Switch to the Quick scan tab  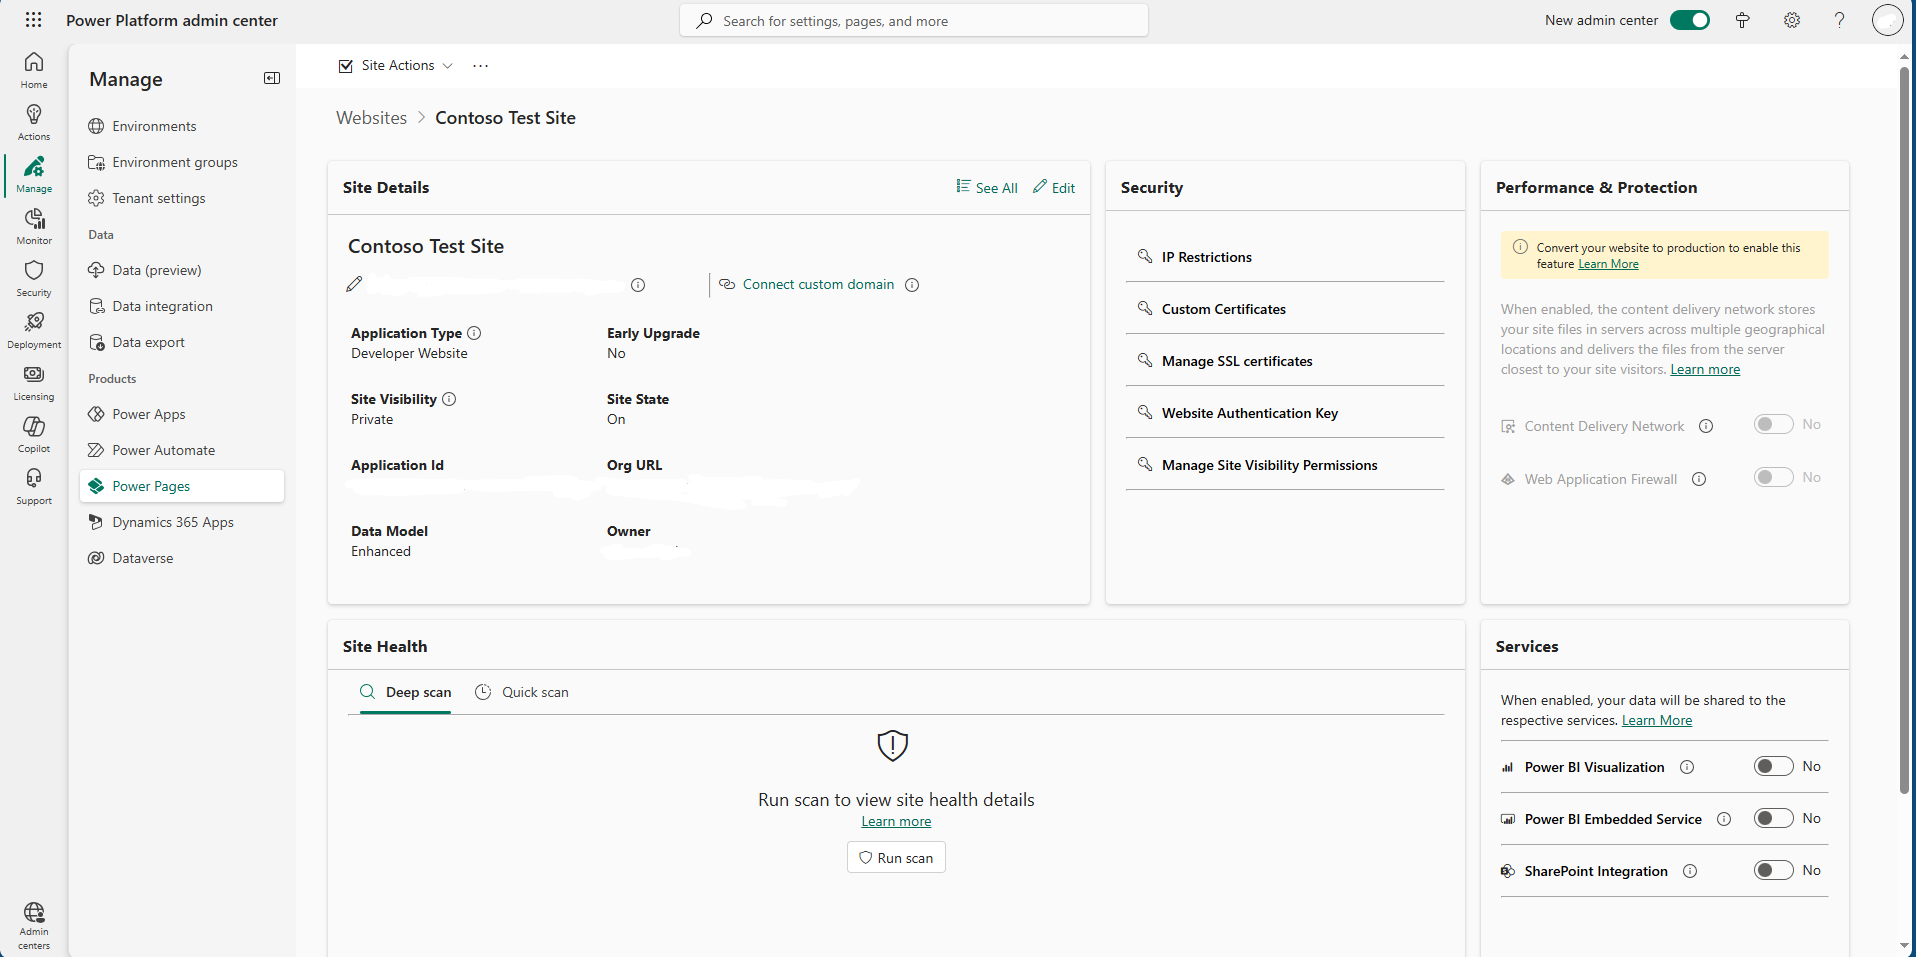[x=522, y=692]
